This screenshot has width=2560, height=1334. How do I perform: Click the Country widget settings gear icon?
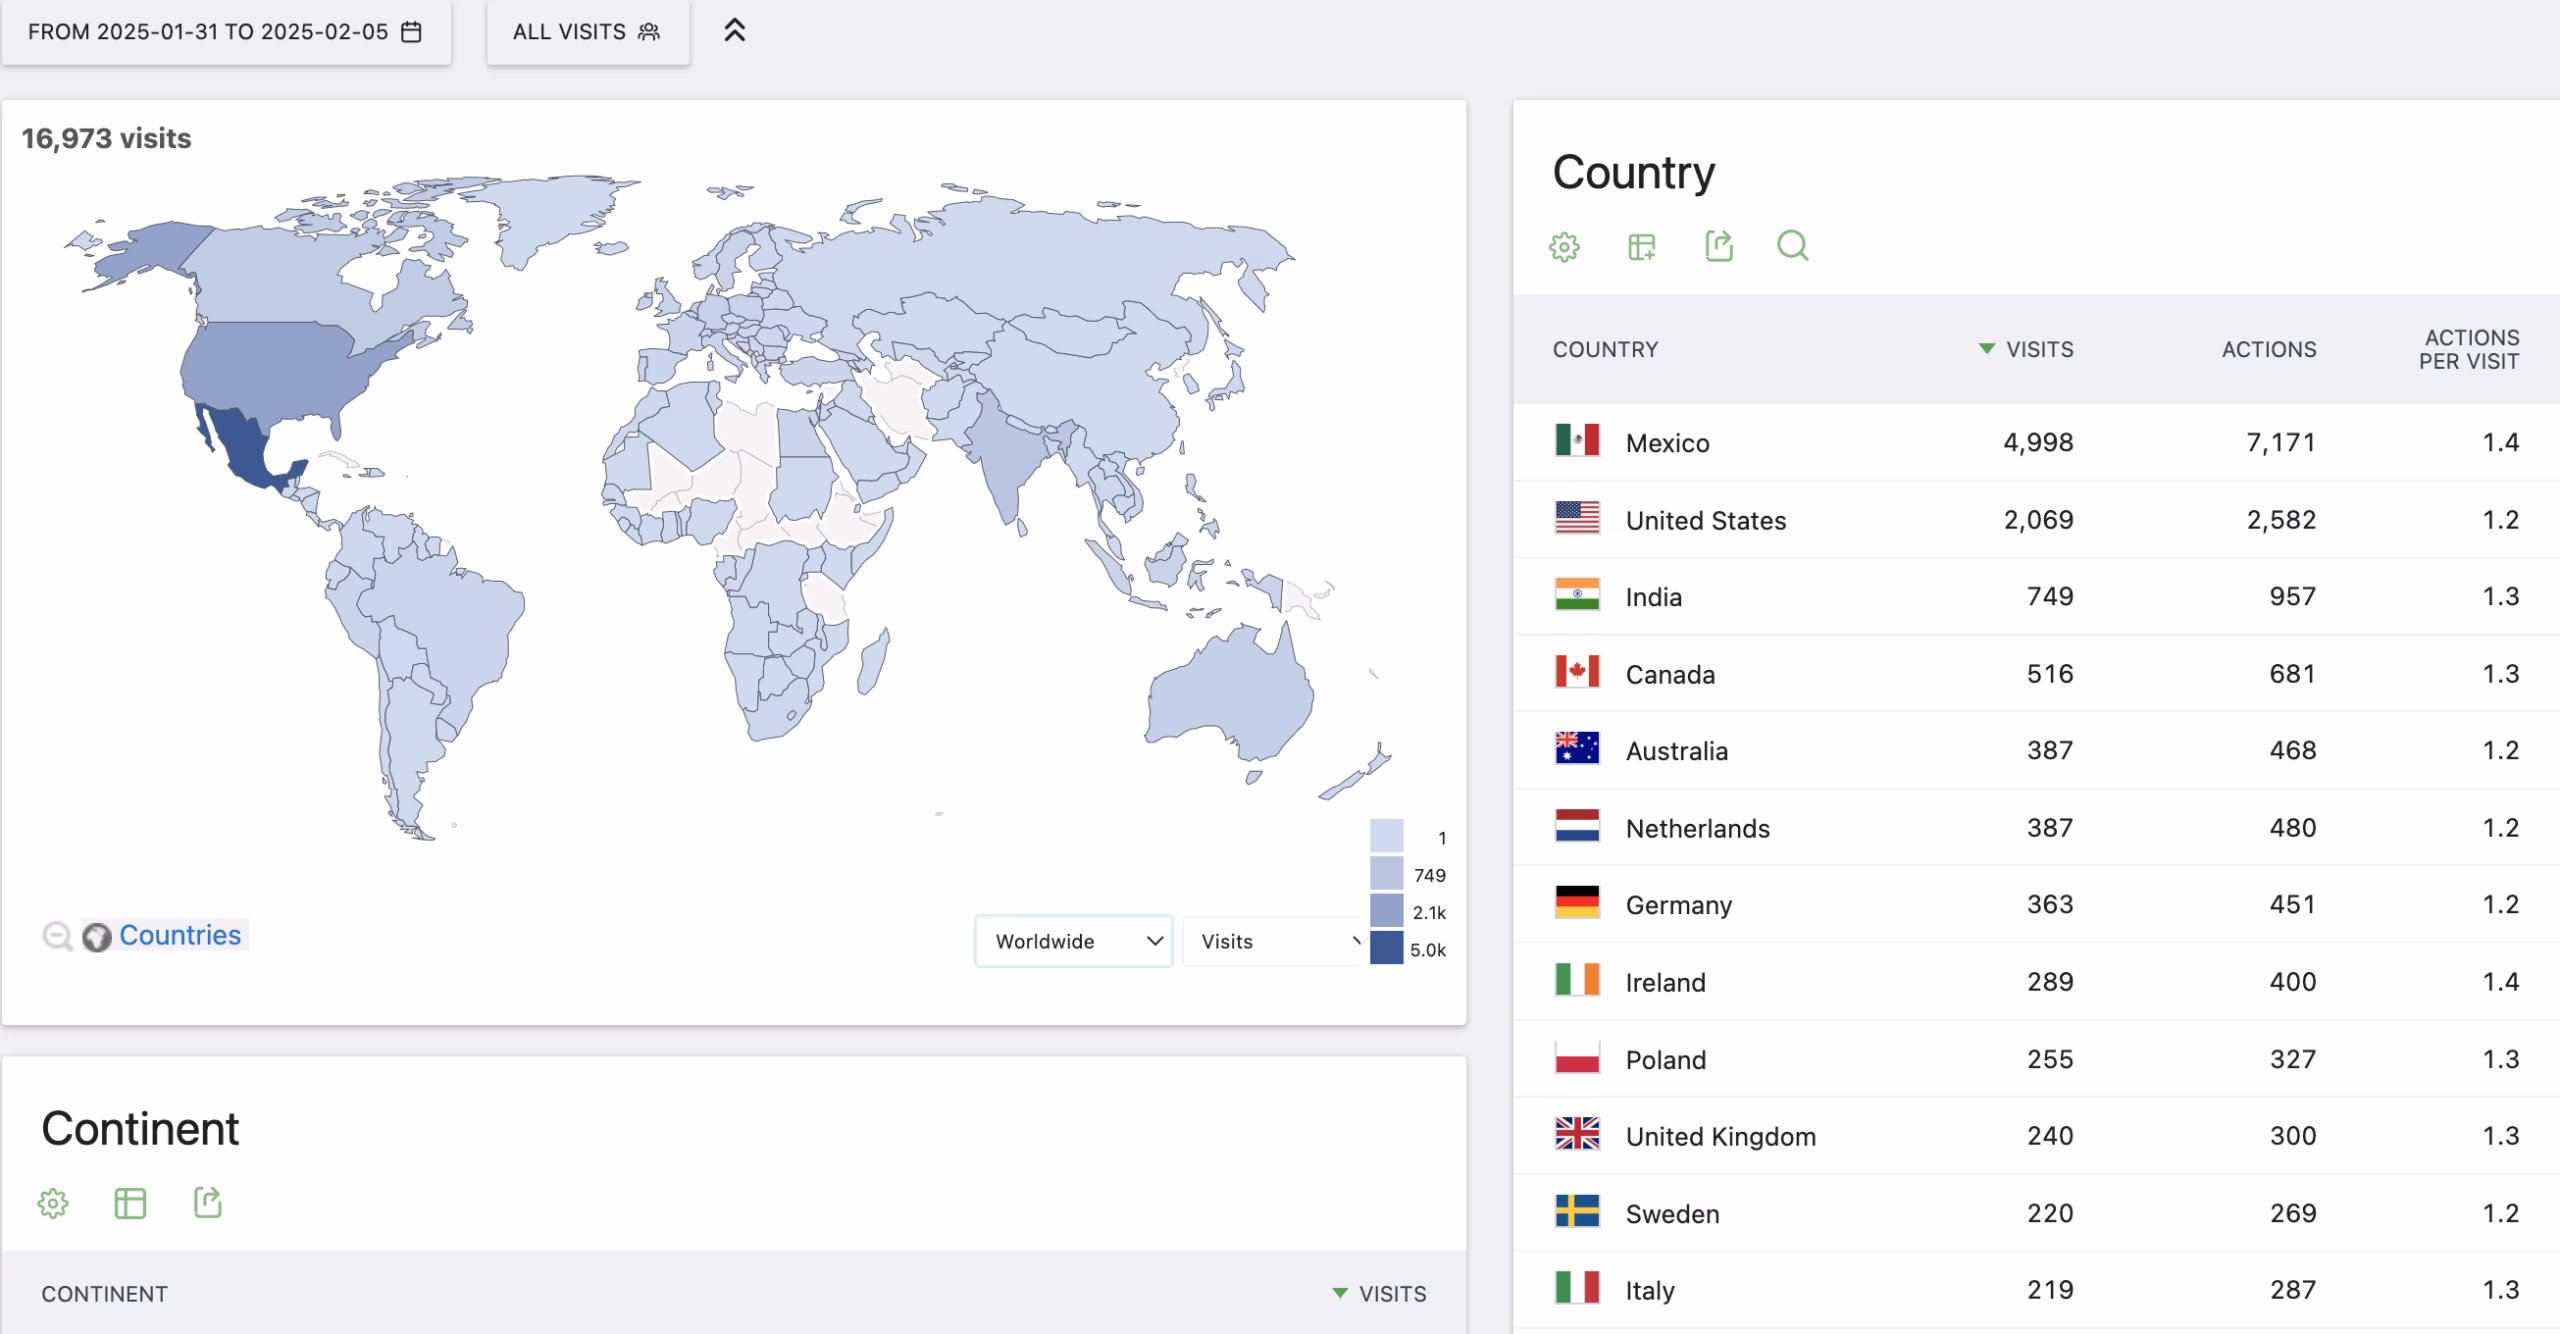[x=1564, y=246]
